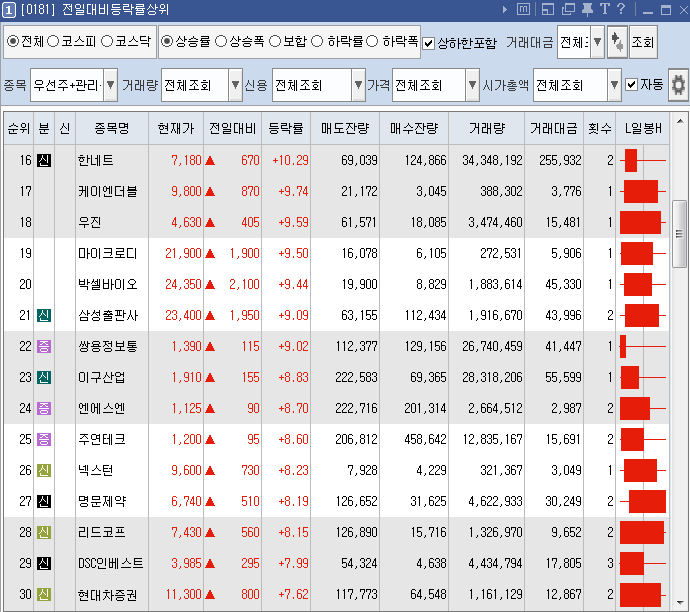
Task: Click the window number '1' icon in the title bar
Action: coord(8,10)
